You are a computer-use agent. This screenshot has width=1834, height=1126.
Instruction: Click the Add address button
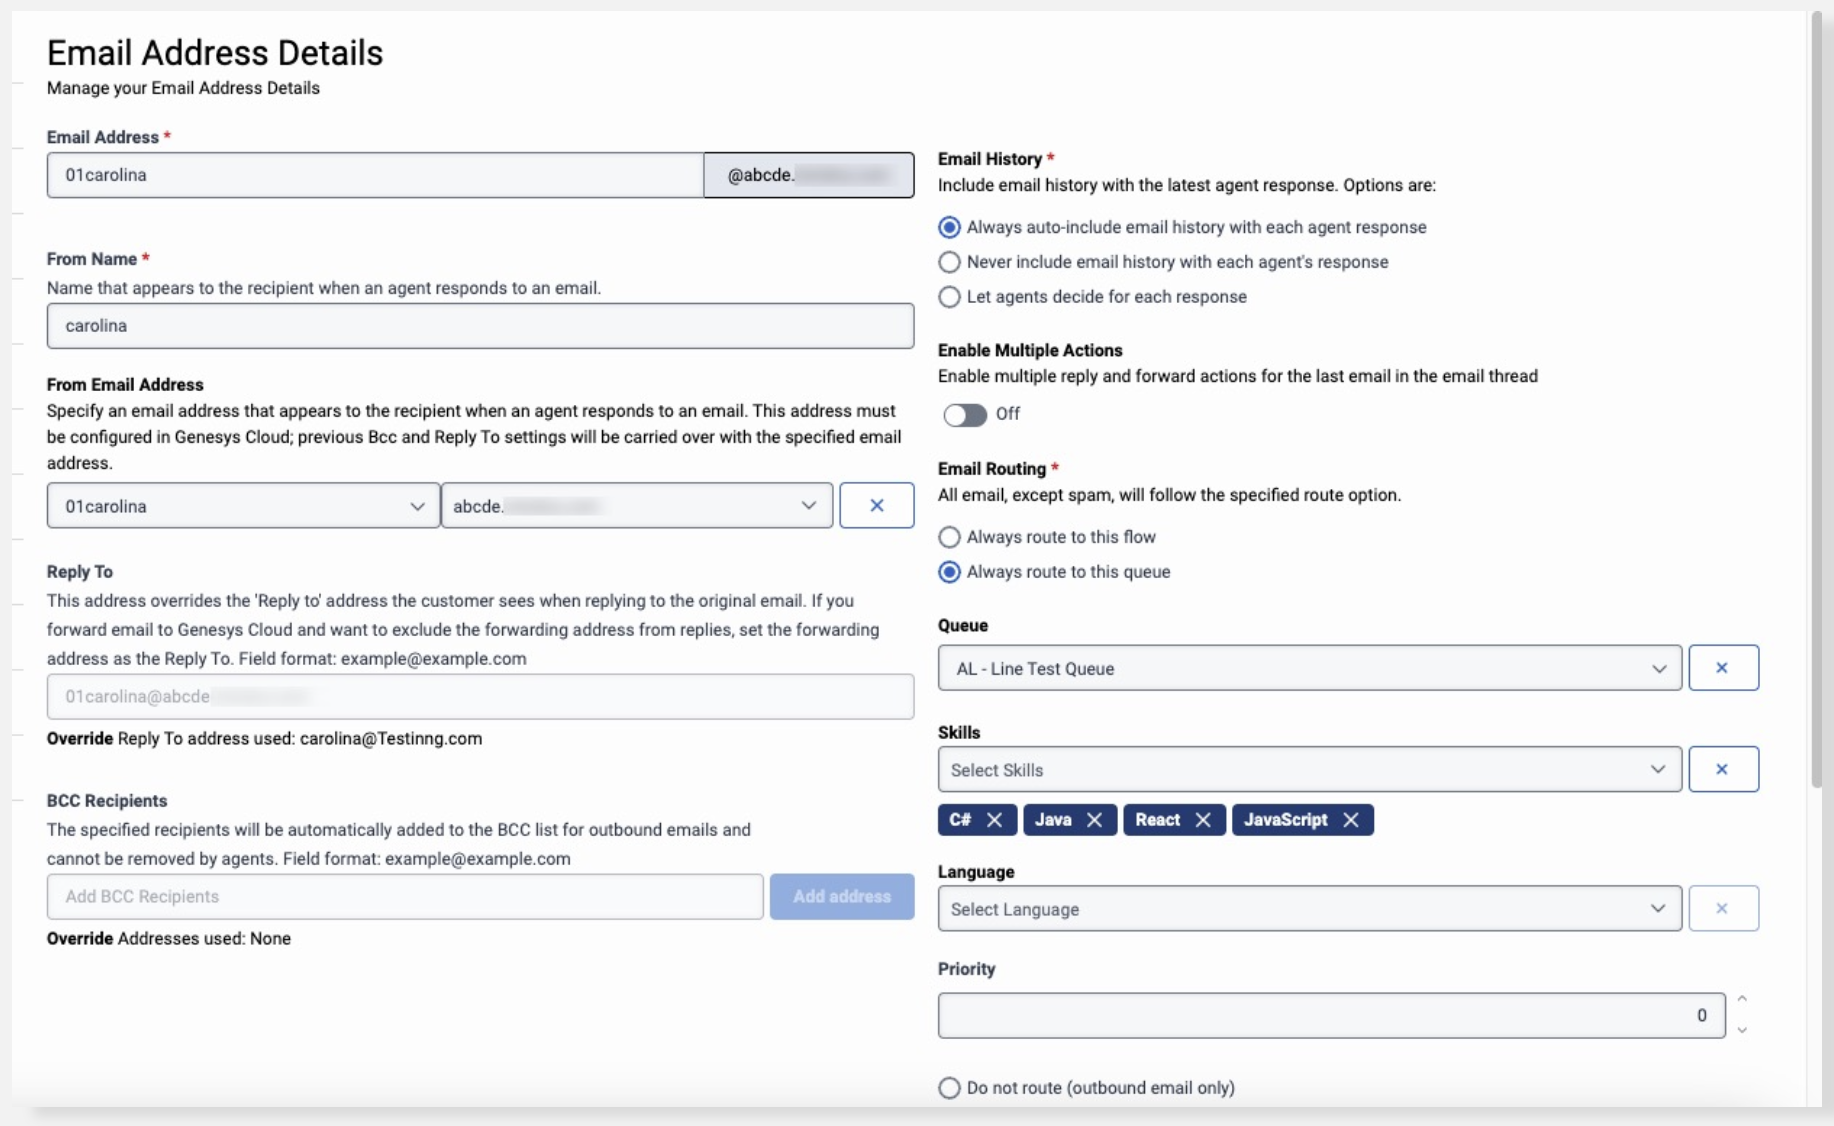coord(841,897)
